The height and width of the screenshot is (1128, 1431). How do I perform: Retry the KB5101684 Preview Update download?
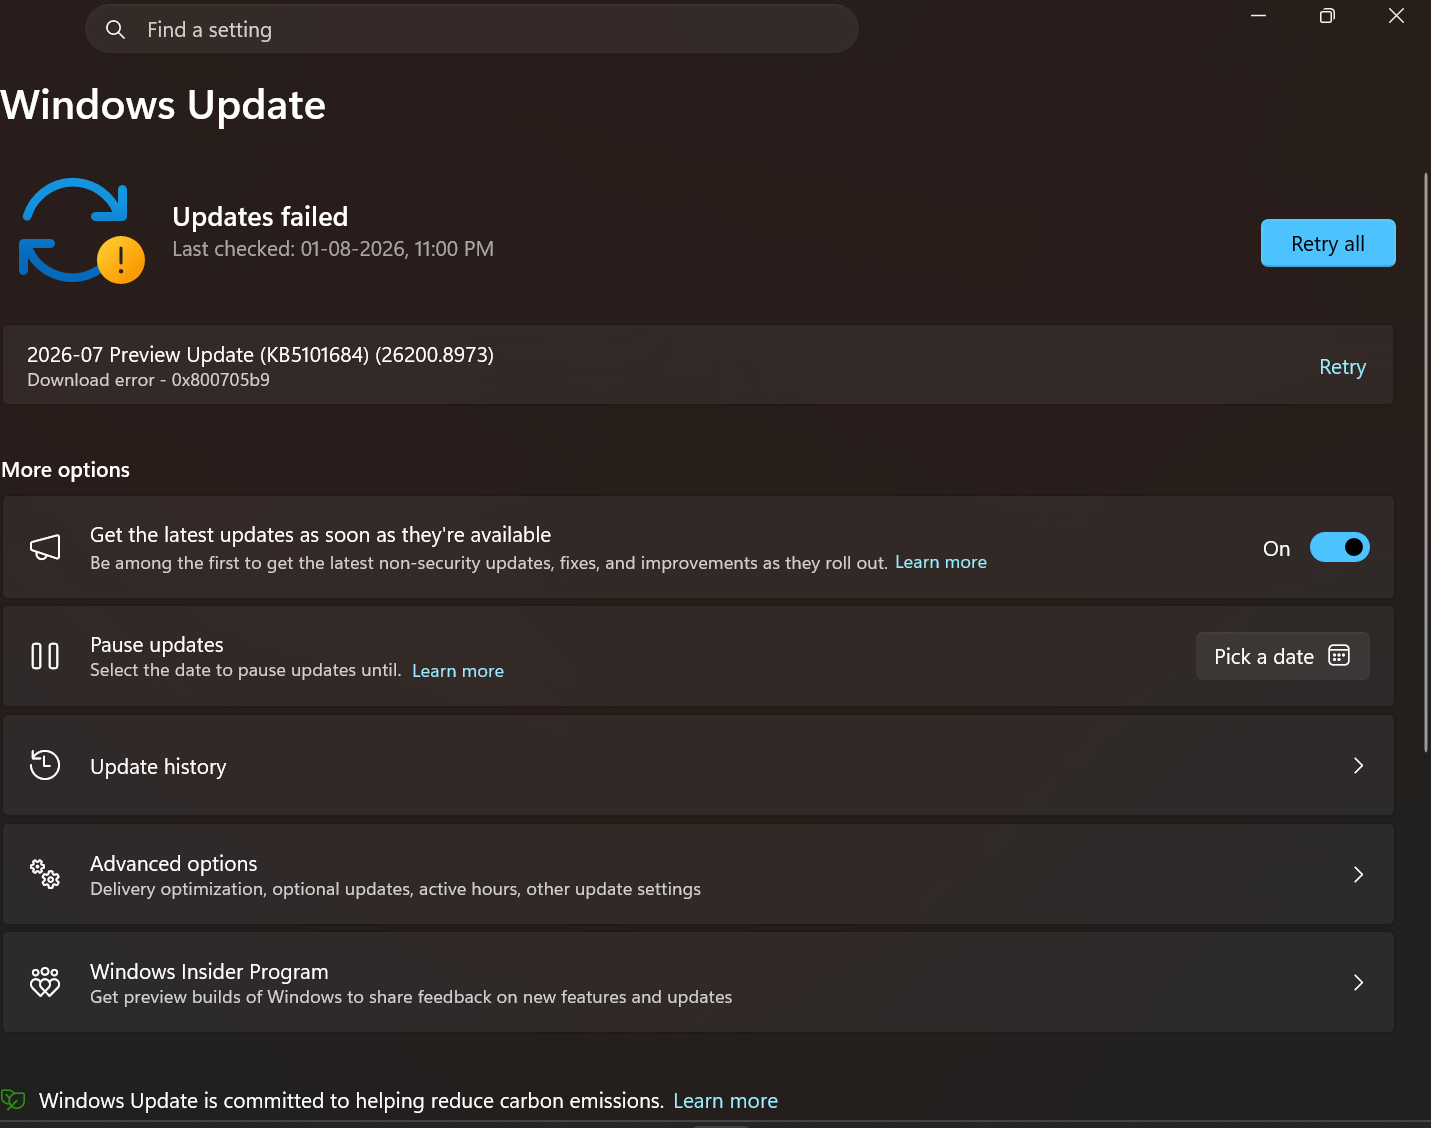1342,367
